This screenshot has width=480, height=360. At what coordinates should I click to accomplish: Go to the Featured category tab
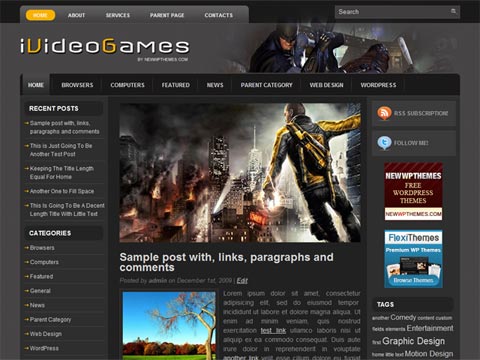[x=176, y=85]
